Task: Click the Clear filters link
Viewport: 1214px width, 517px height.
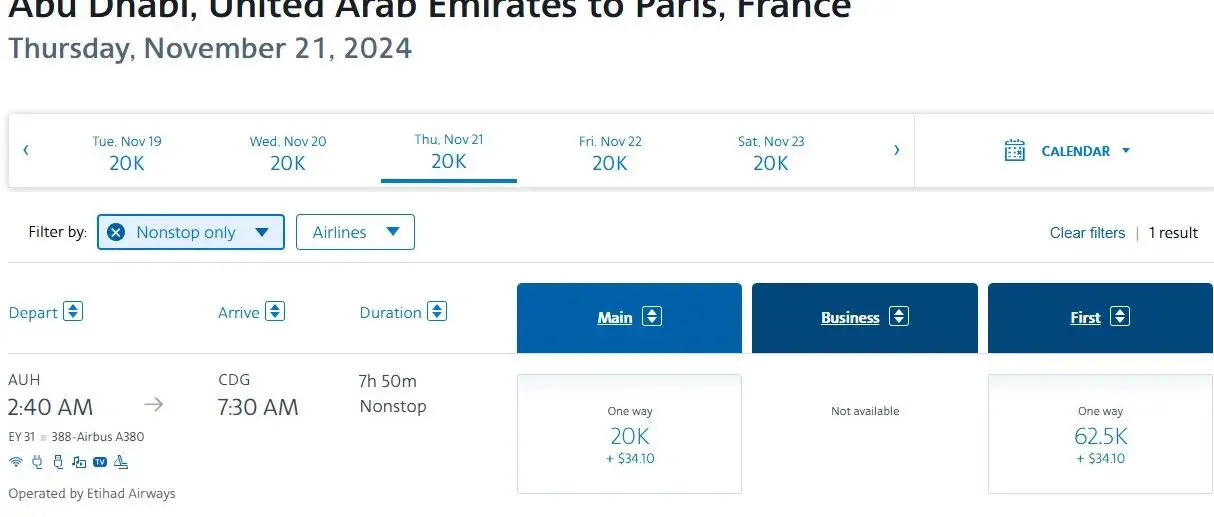Action: tap(1087, 233)
